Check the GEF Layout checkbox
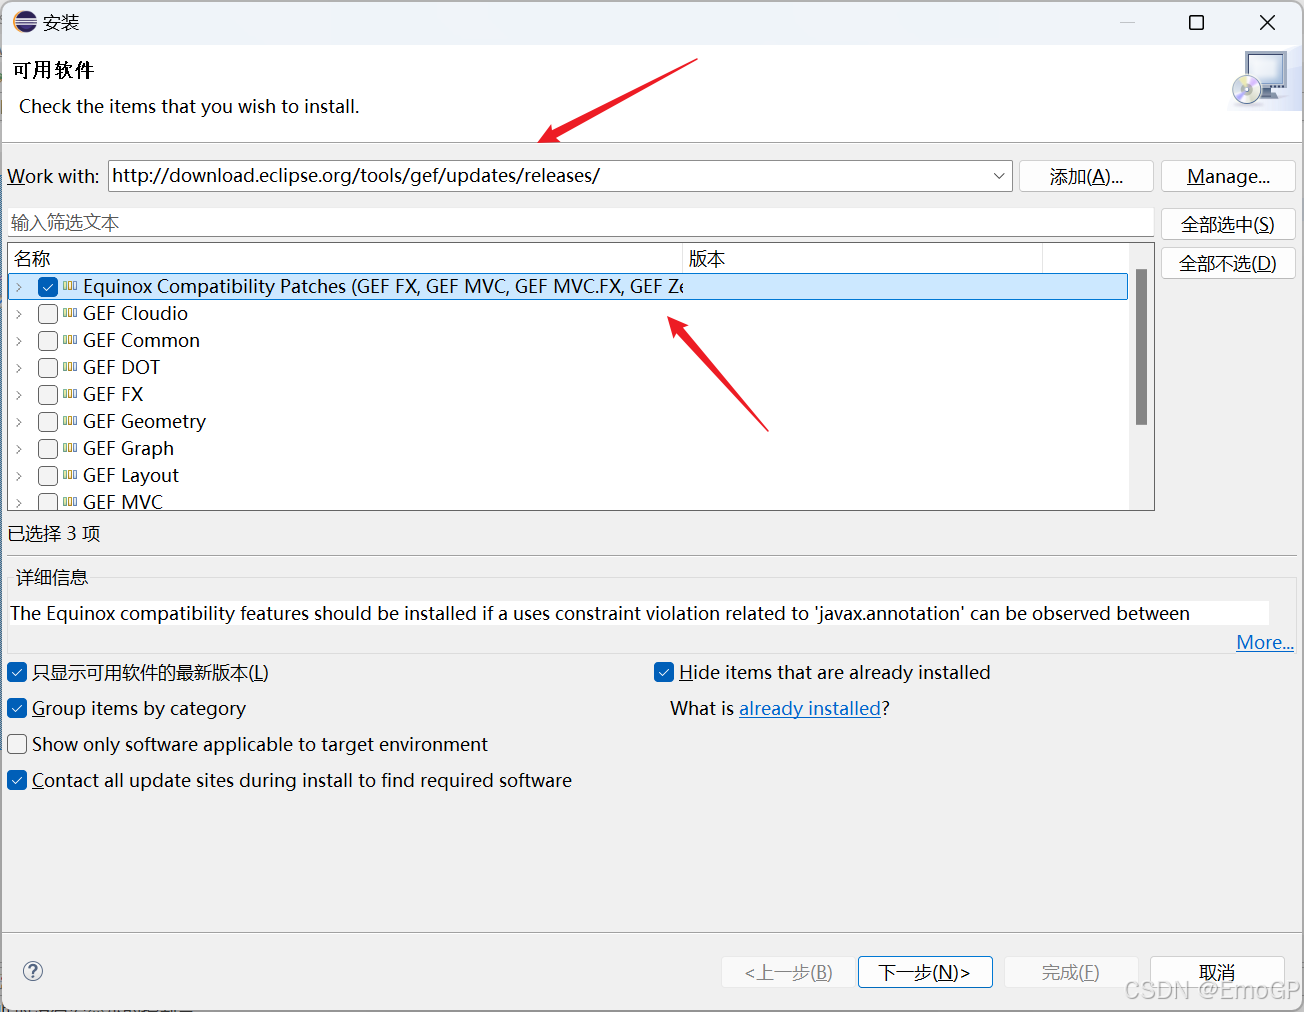1304x1012 pixels. (48, 476)
